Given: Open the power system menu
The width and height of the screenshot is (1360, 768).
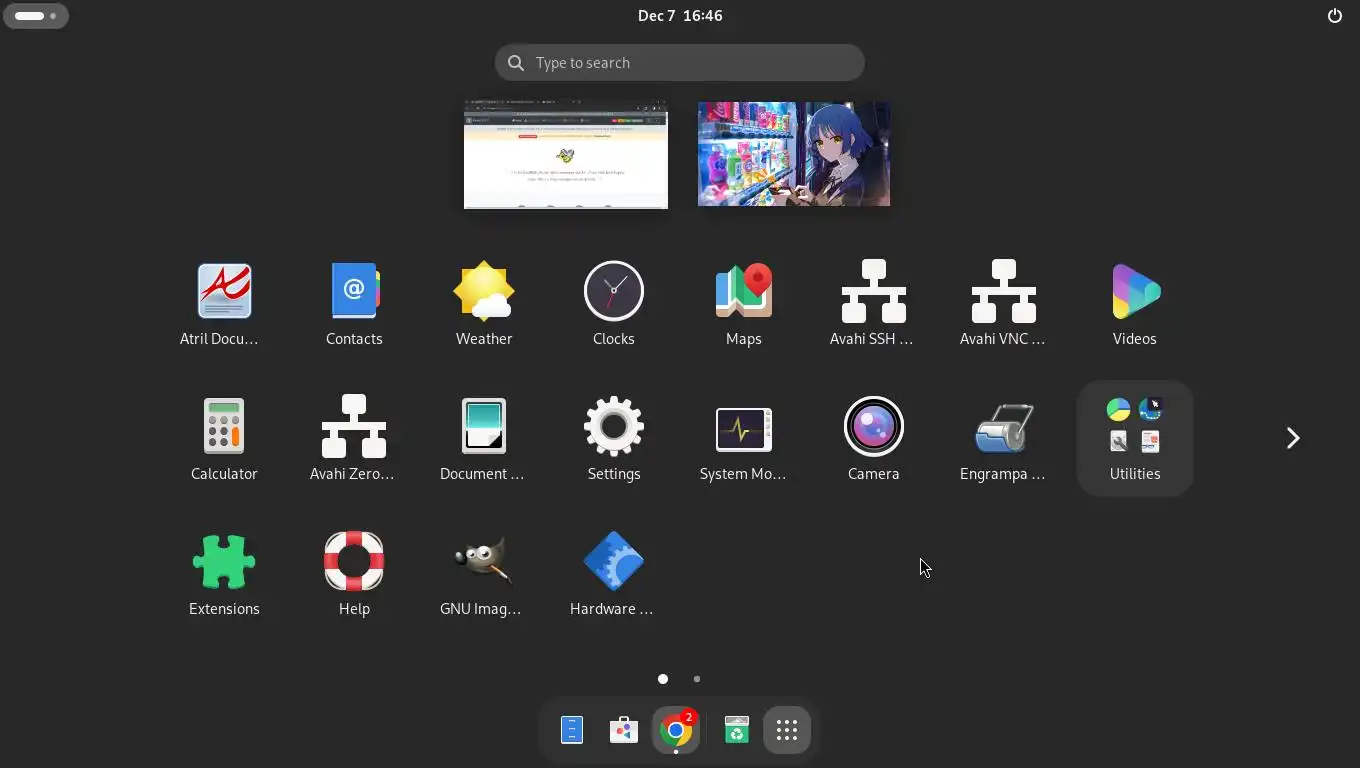Looking at the screenshot, I should coord(1335,16).
